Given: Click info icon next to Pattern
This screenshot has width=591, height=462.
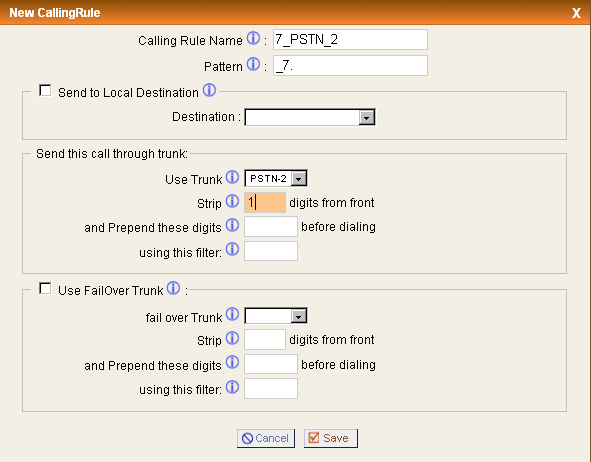Looking at the screenshot, I should 253,64.
